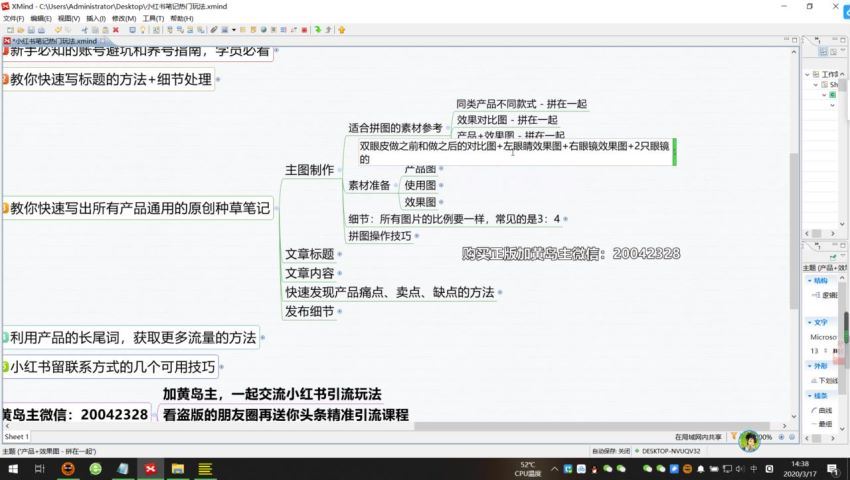850x480 pixels.
Task: Open the 插入(I) menu
Action: [x=96, y=18]
